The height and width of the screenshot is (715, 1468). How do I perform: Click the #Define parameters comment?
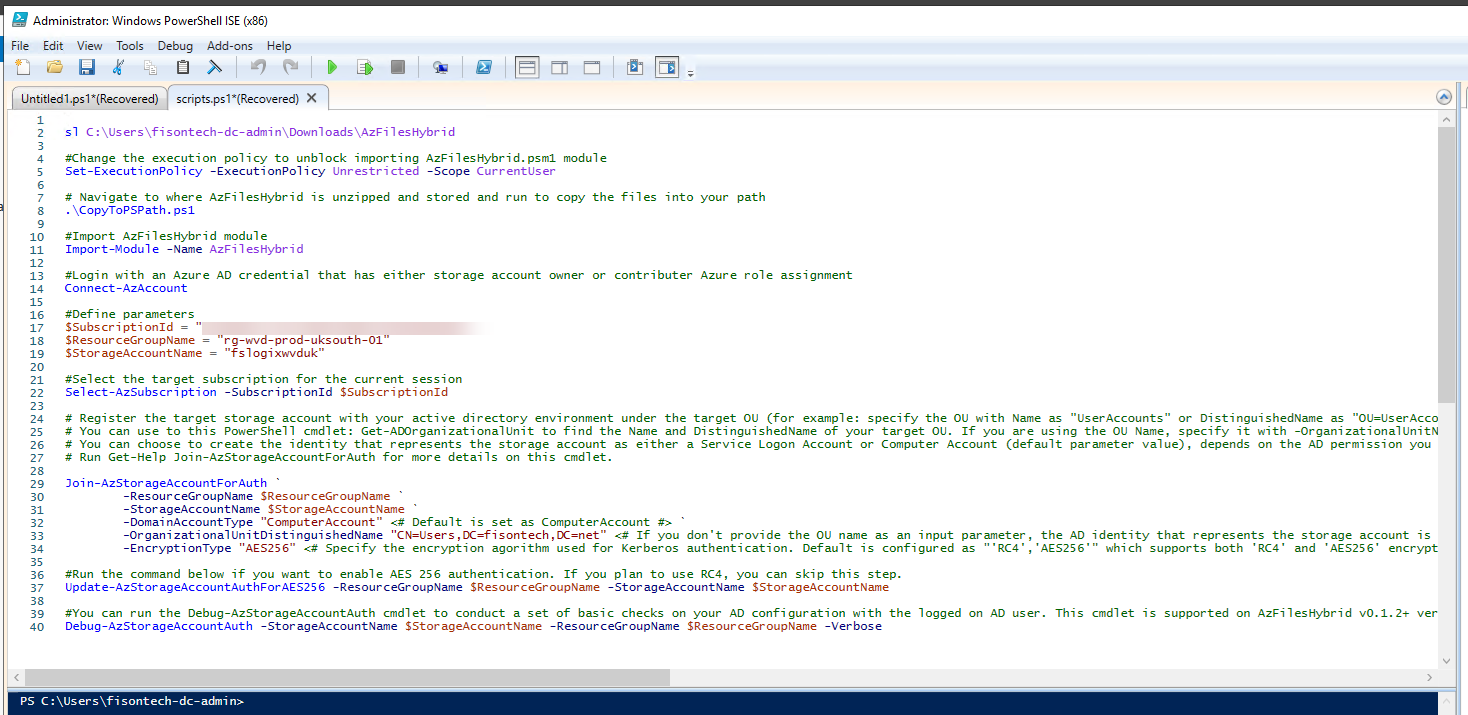click(130, 314)
